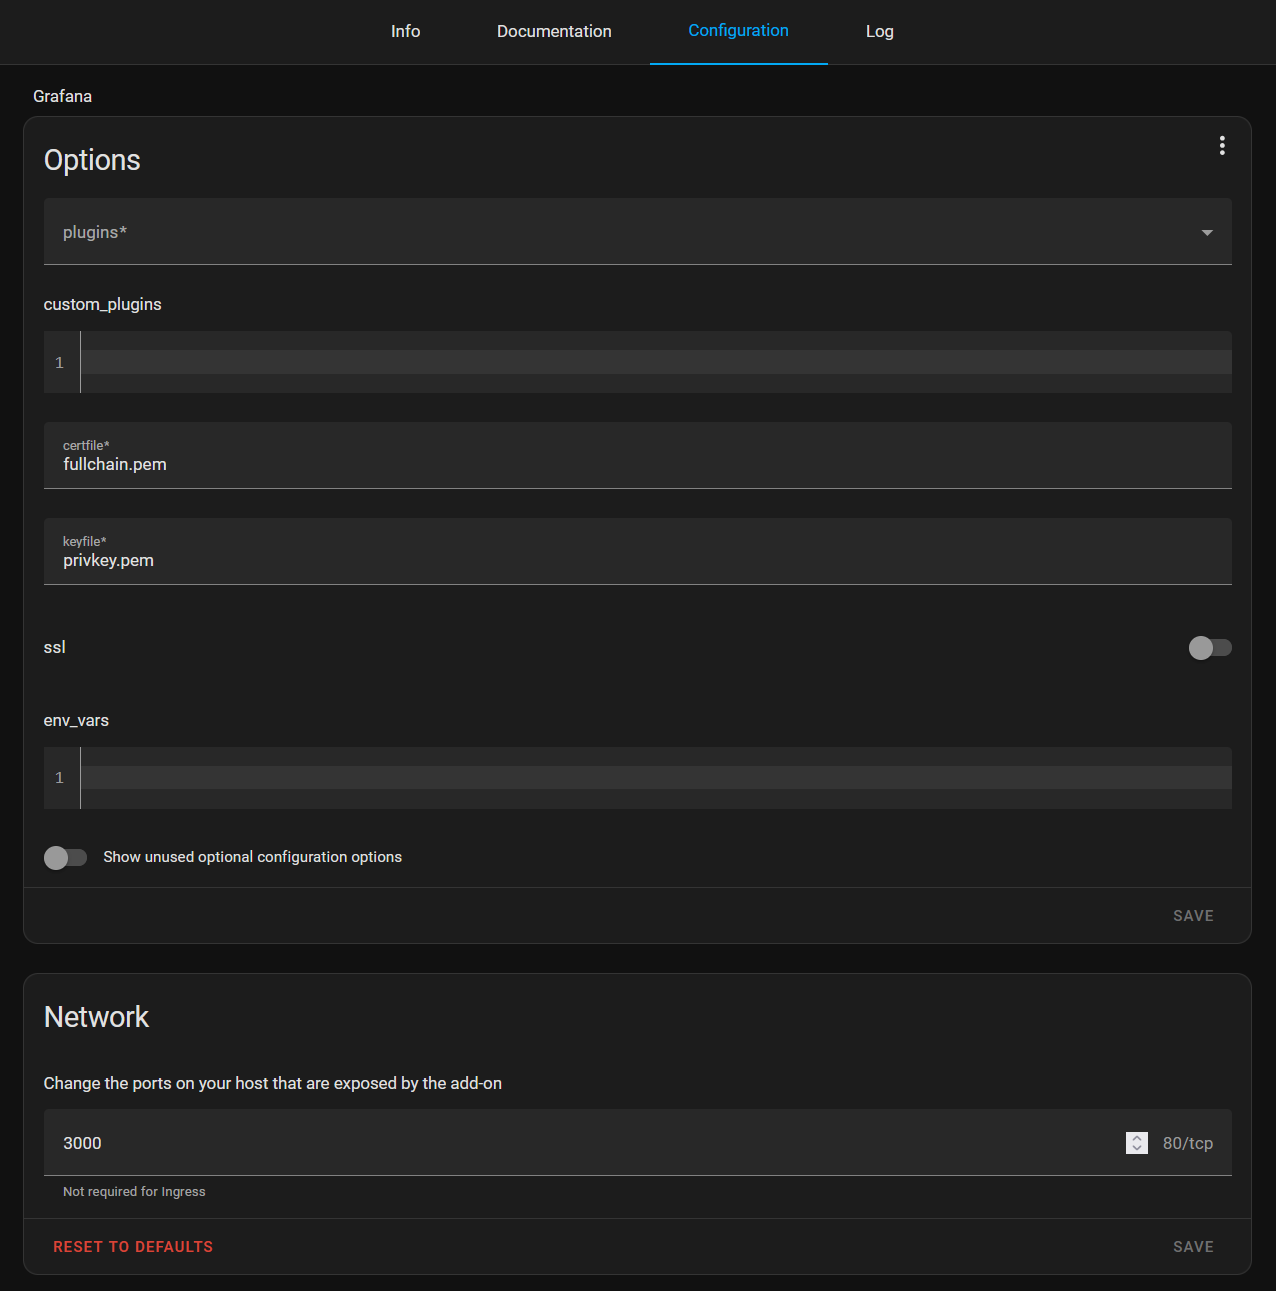Switch to the Info tab
Image resolution: width=1276 pixels, height=1291 pixels.
(x=405, y=31)
